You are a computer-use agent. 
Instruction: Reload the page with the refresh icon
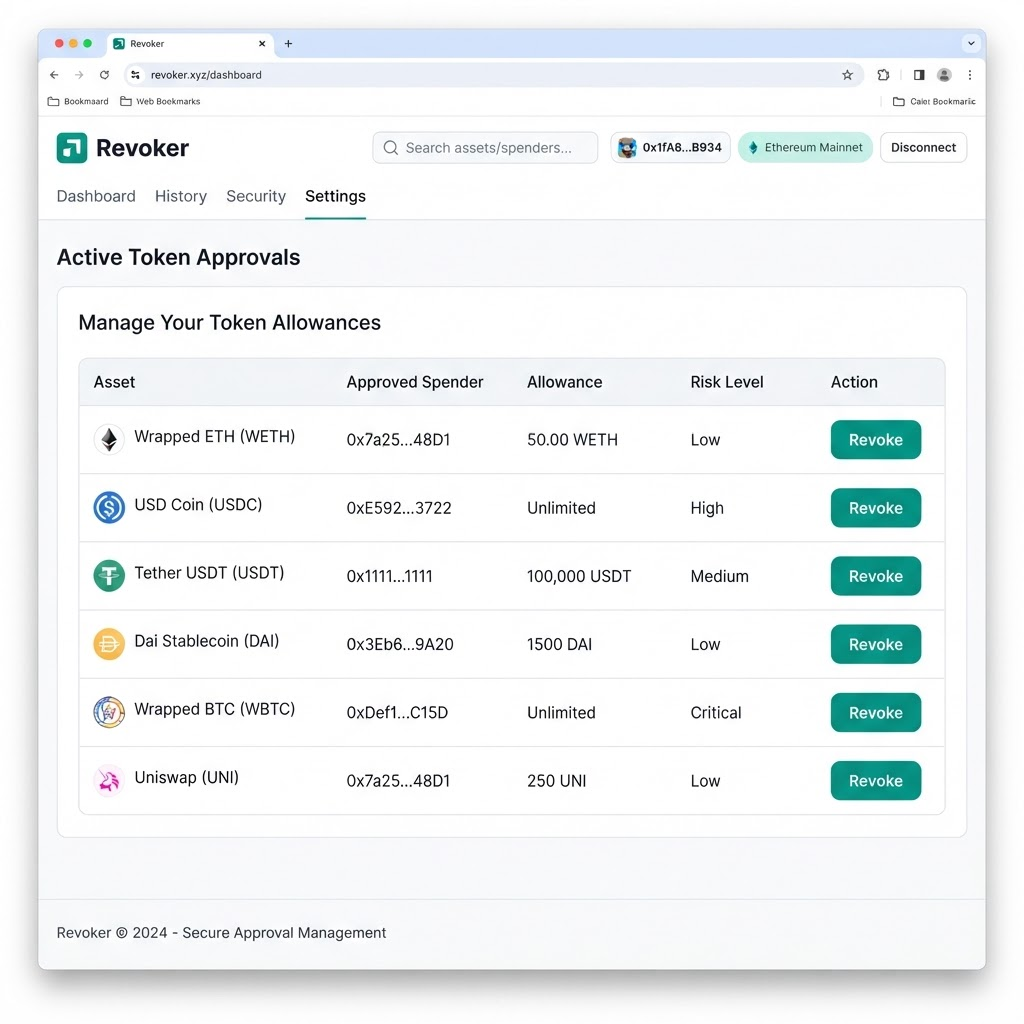tap(104, 75)
